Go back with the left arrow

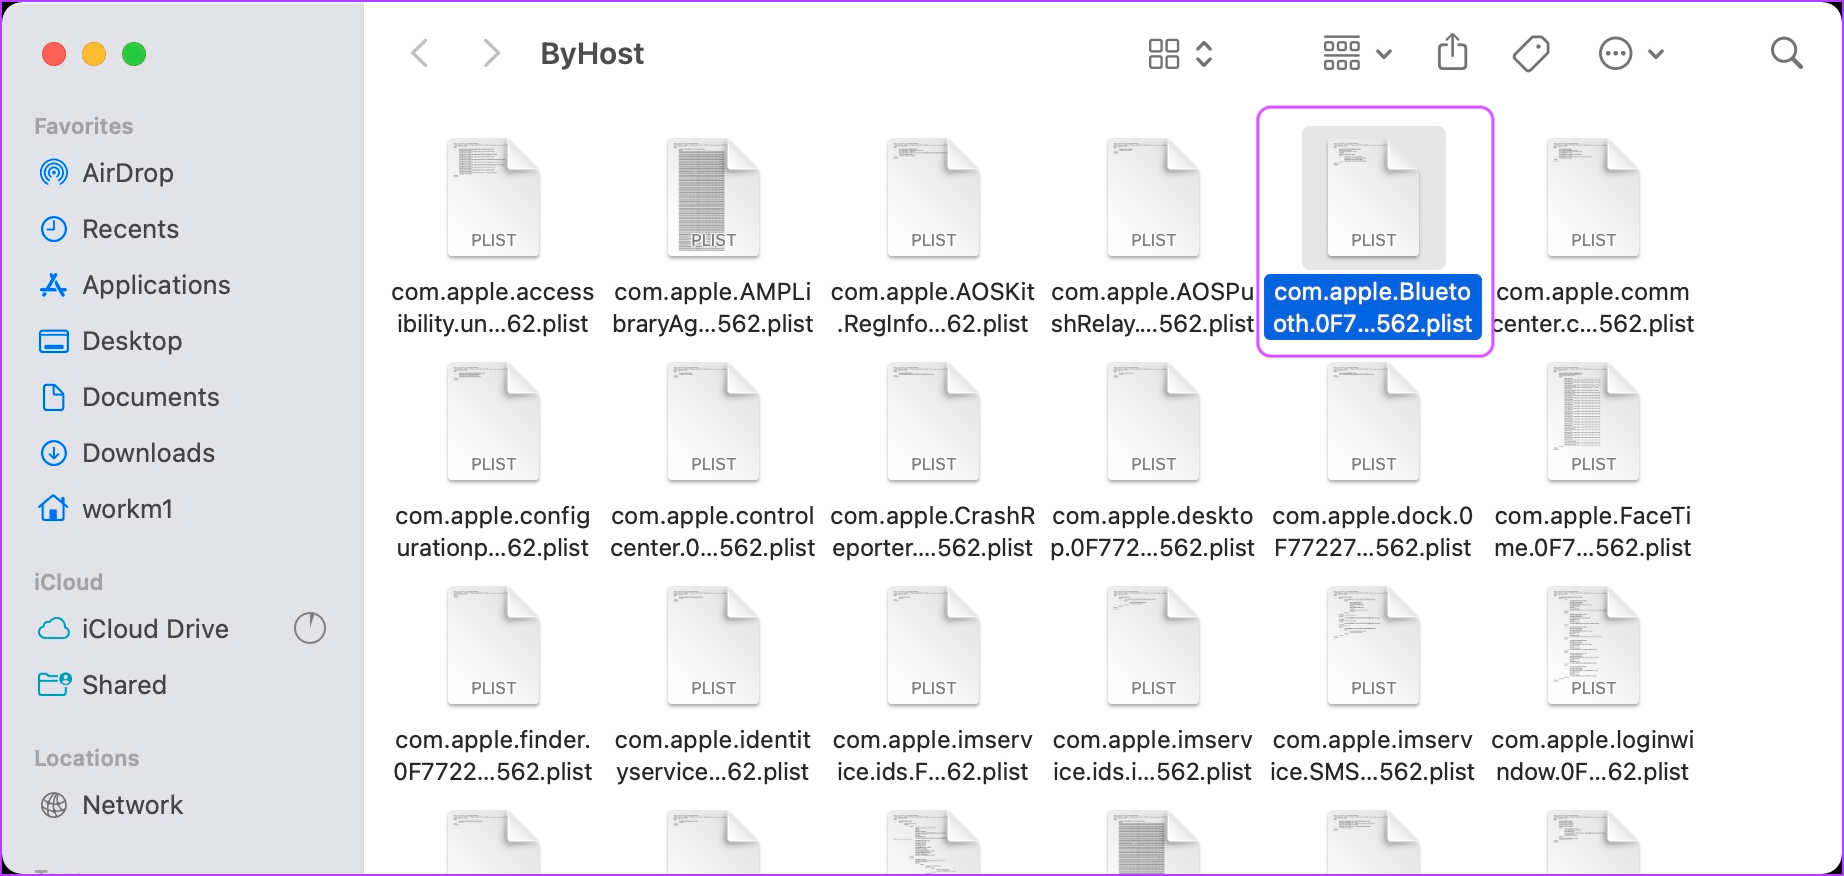(421, 53)
